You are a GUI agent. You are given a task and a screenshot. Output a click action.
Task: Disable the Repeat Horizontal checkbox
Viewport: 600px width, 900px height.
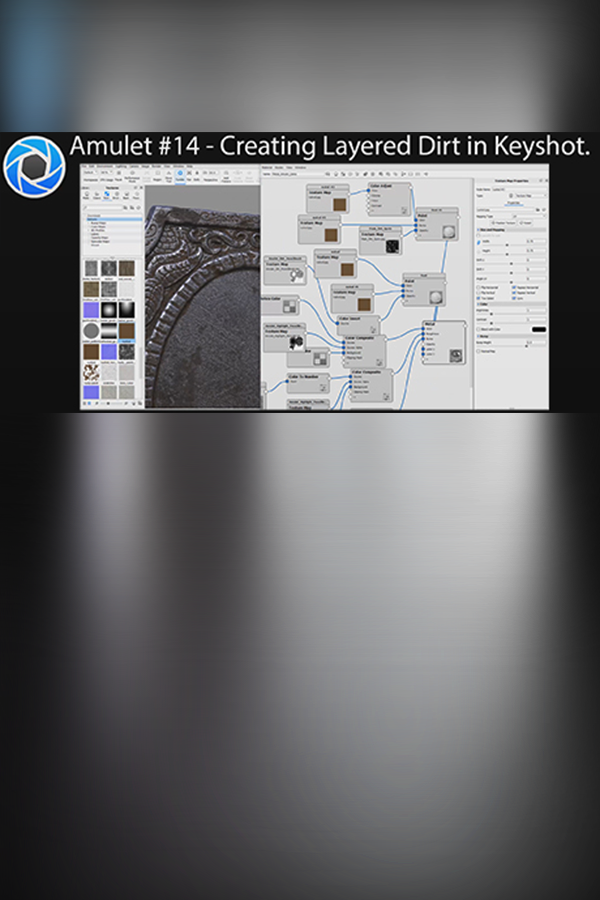point(514,288)
